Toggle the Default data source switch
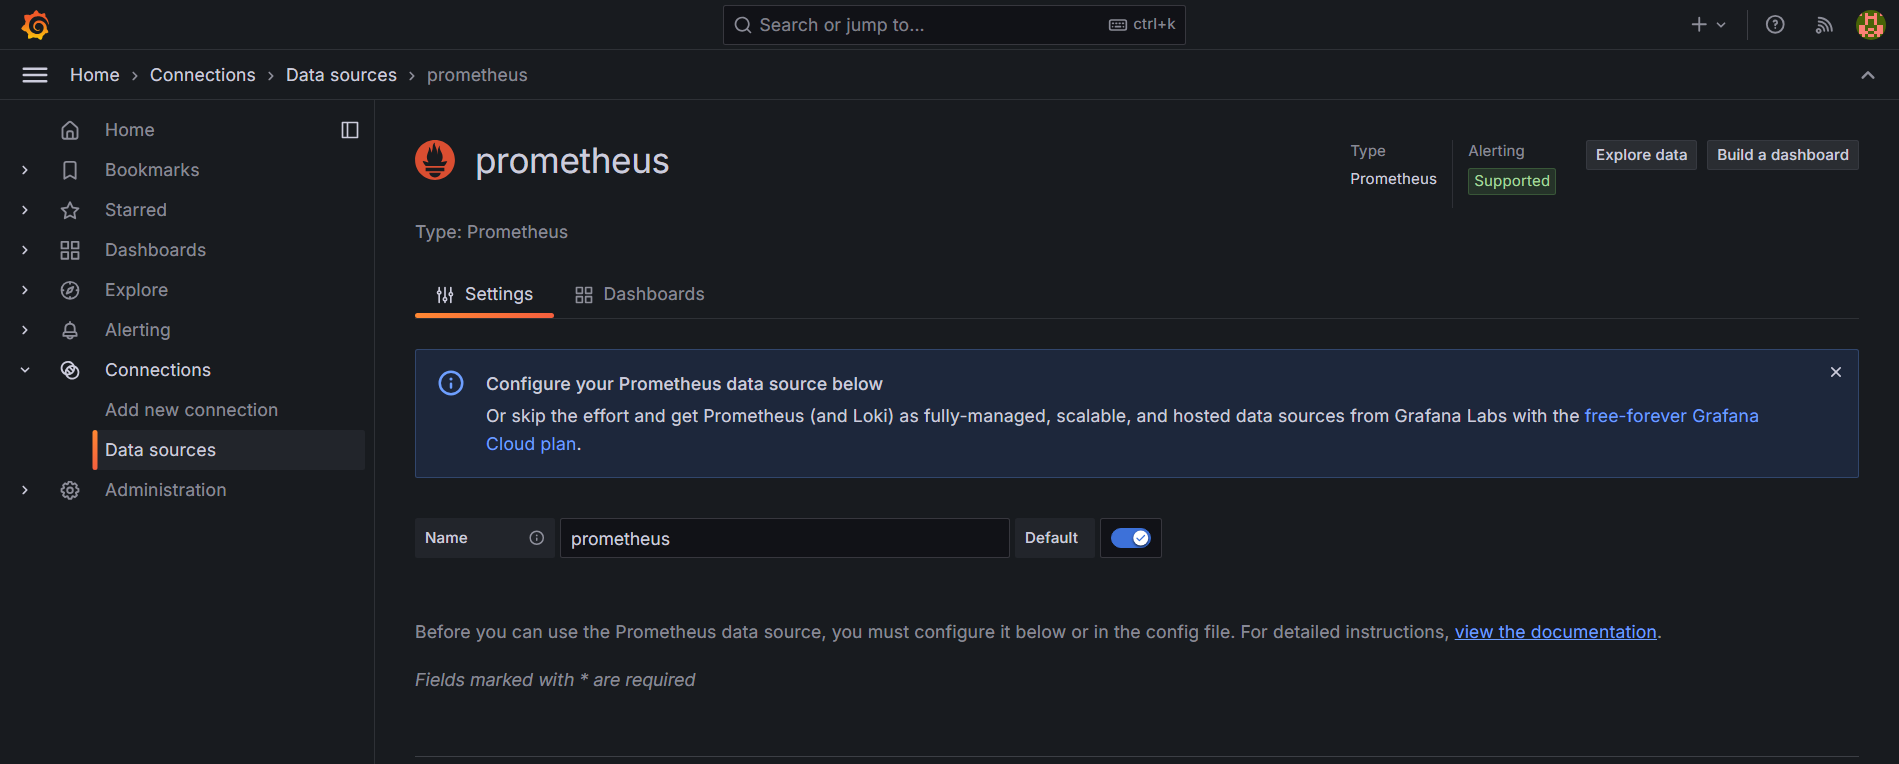Screen dimensions: 1899x764 click(x=1131, y=538)
